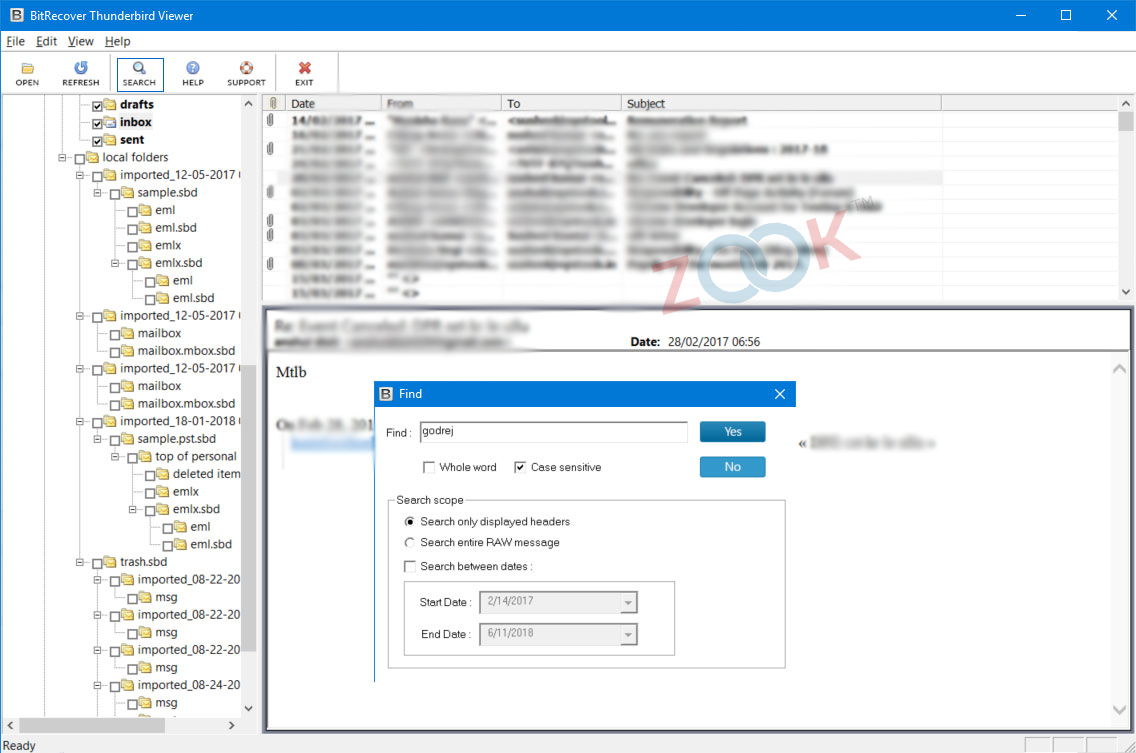Click BitRecover app icon in title bar
Screen dimensions: 1136x753
pyautogui.click(x=16, y=15)
